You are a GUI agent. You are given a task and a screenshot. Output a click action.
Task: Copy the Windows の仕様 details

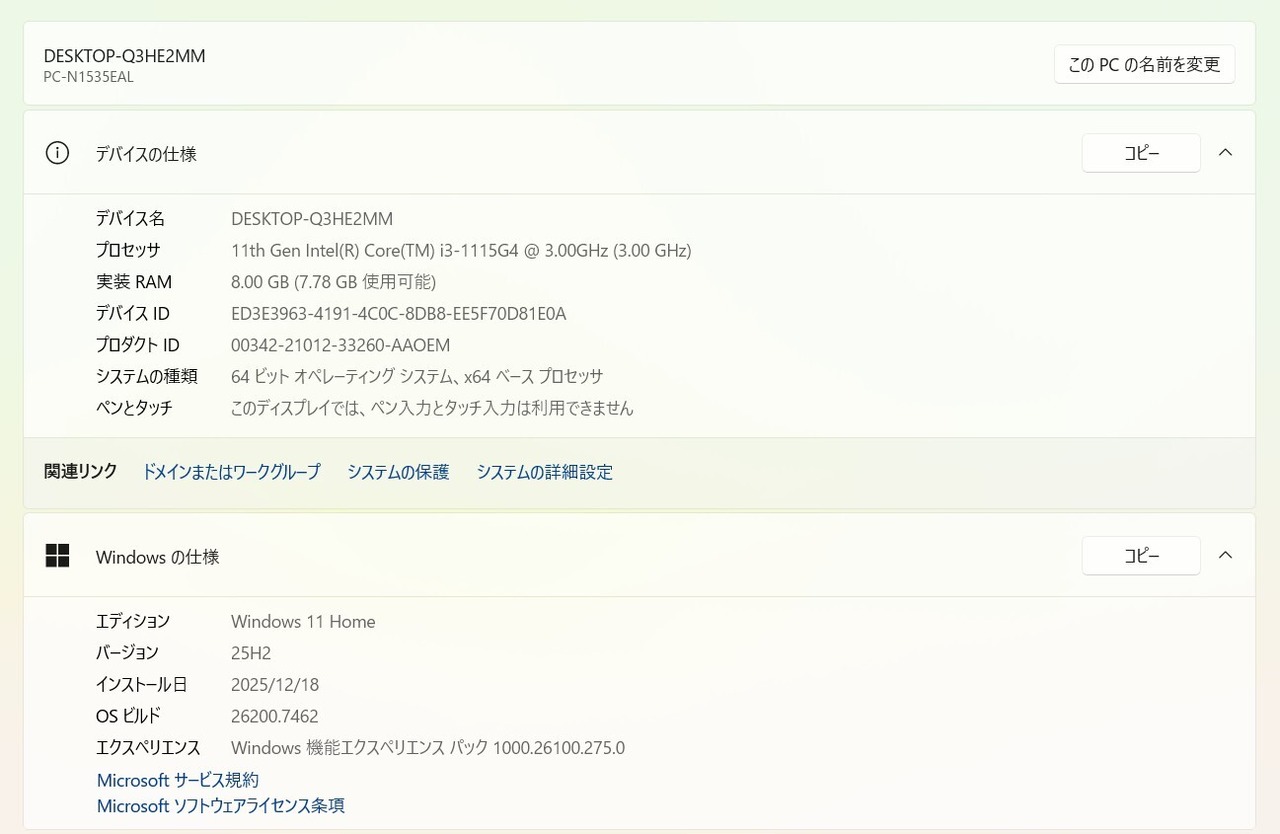click(x=1141, y=556)
